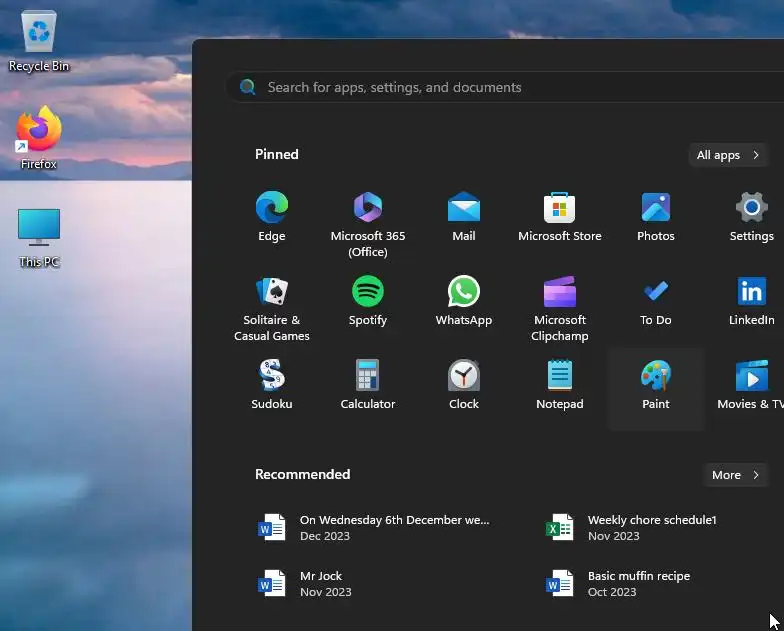
Task: Click the 'Dec 2023' date text
Action: [x=324, y=536]
